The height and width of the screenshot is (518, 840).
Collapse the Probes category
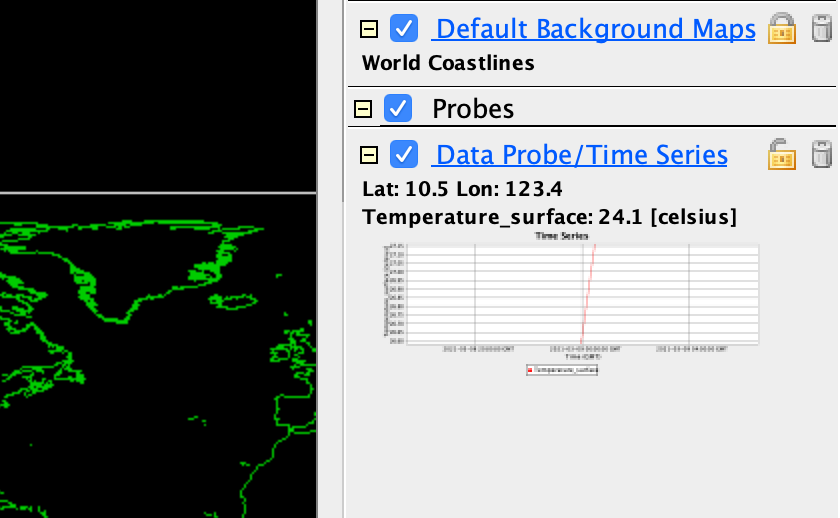(x=363, y=108)
